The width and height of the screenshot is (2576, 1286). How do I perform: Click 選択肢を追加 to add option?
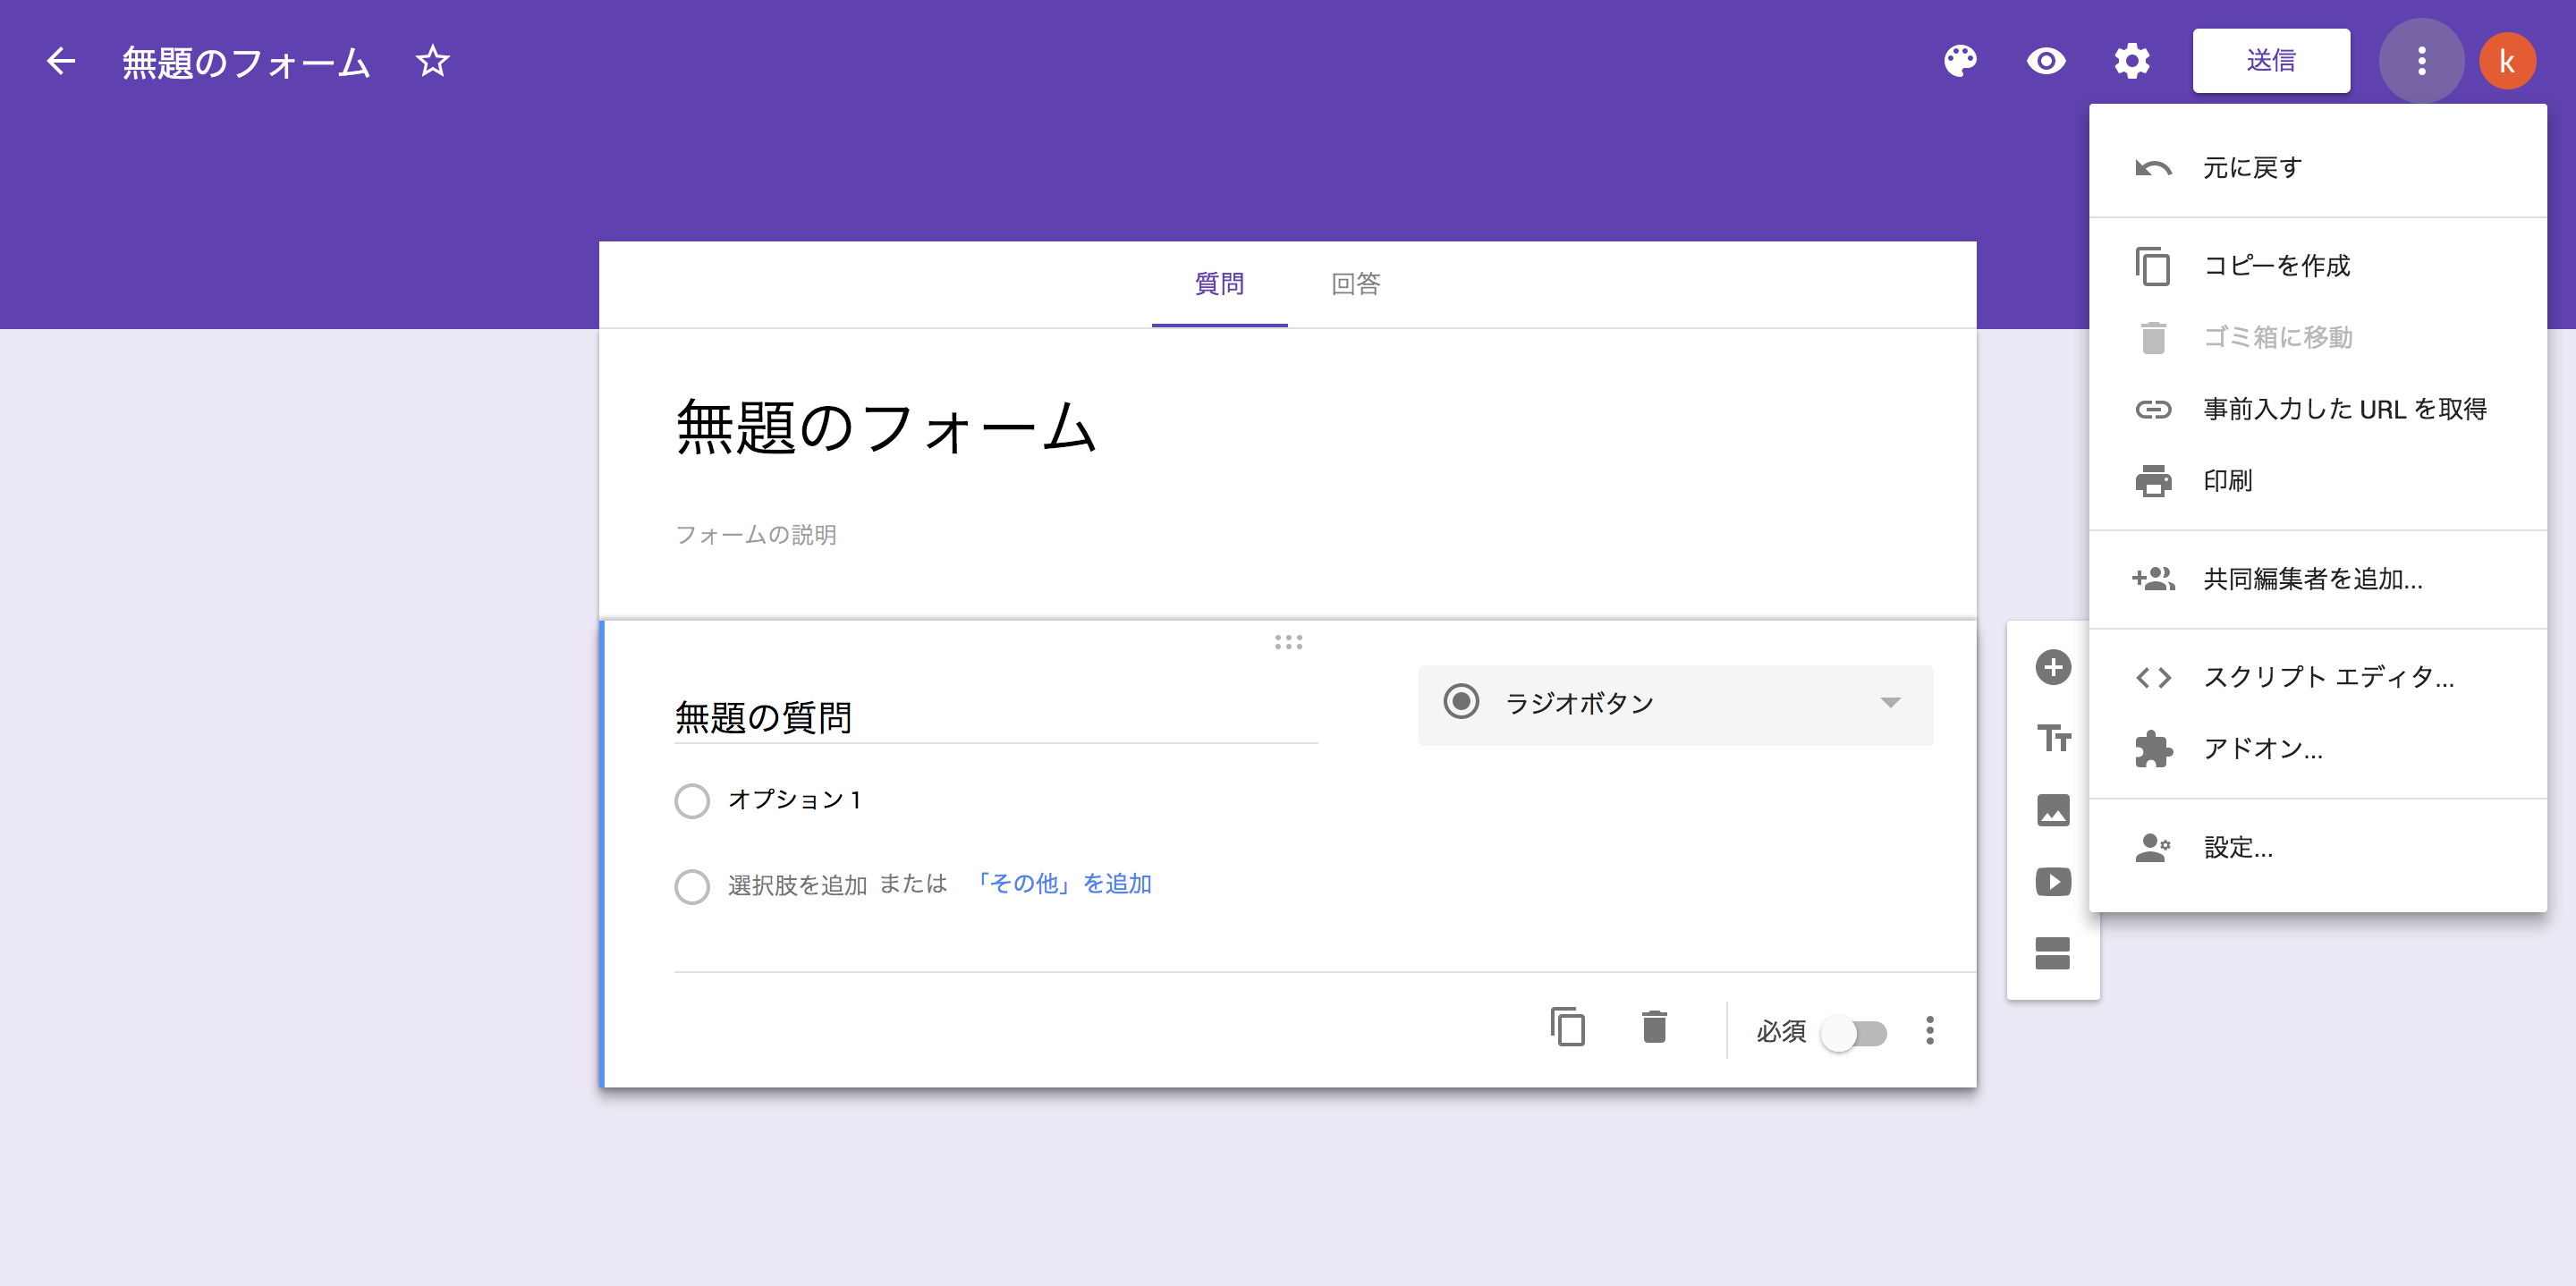tap(797, 885)
